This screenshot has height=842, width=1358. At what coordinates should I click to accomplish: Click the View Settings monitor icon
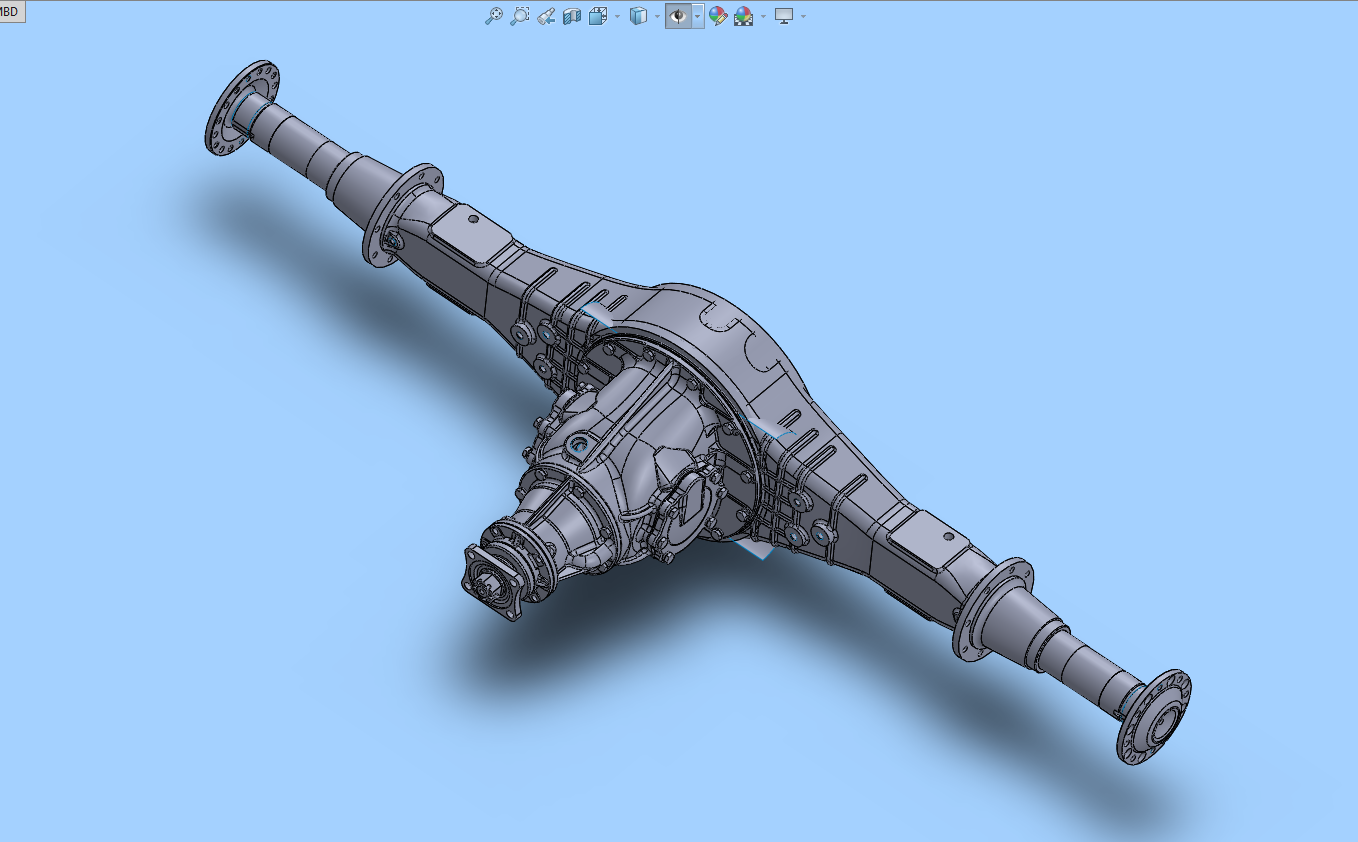784,16
